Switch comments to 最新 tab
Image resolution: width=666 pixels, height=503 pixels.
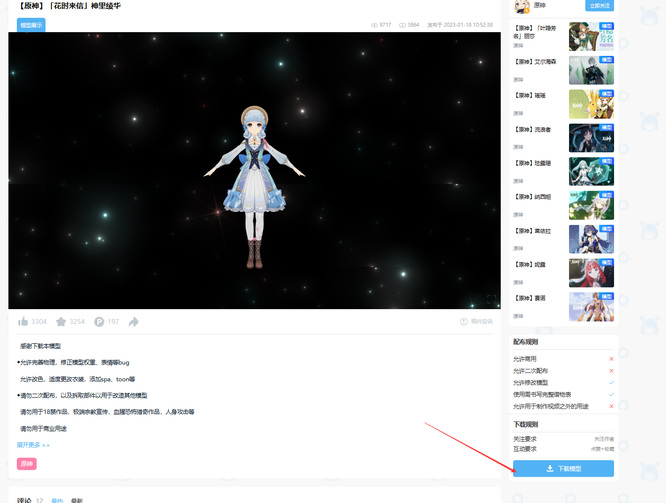77,499
